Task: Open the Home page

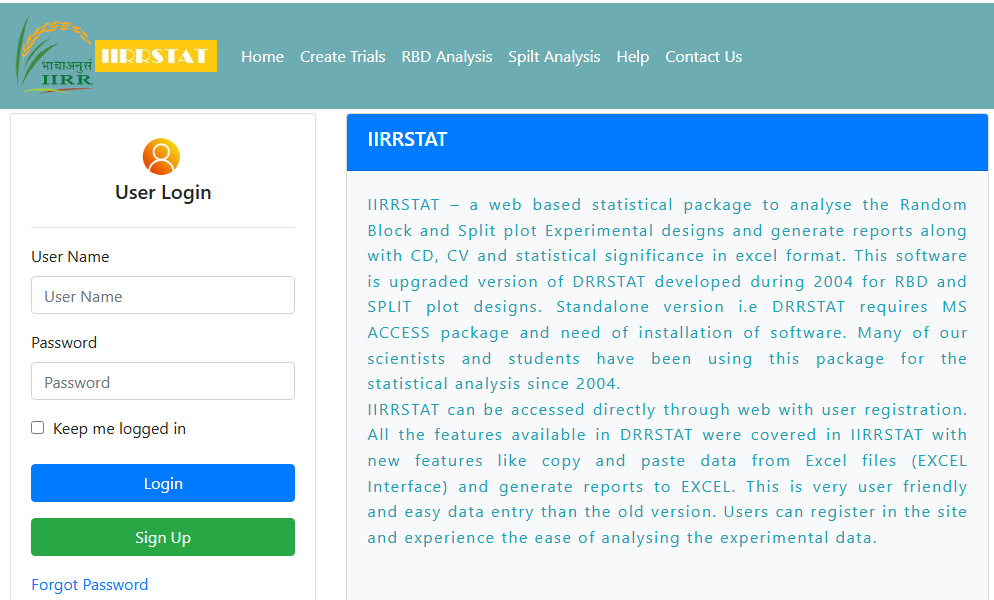Action: [262, 57]
